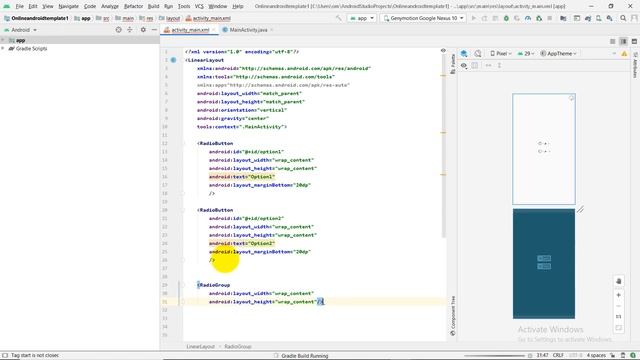Click the warning triangle in layout preview
640x360 pixels.
624,53
